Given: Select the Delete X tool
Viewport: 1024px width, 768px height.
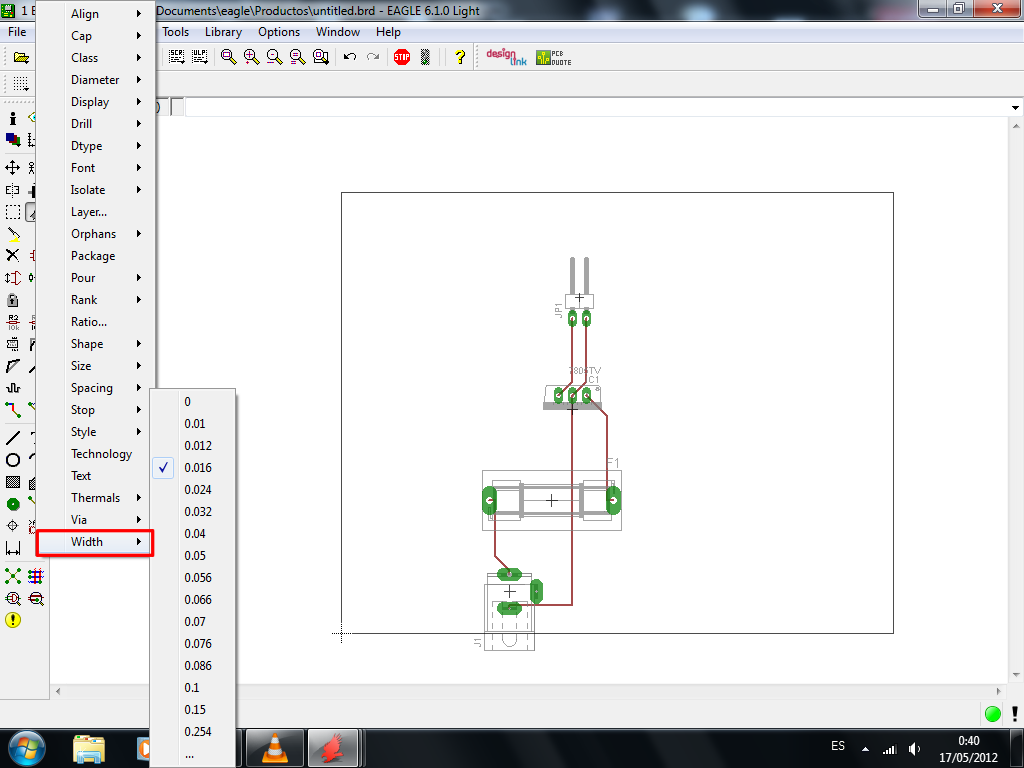Looking at the screenshot, I should pyautogui.click(x=12, y=255).
